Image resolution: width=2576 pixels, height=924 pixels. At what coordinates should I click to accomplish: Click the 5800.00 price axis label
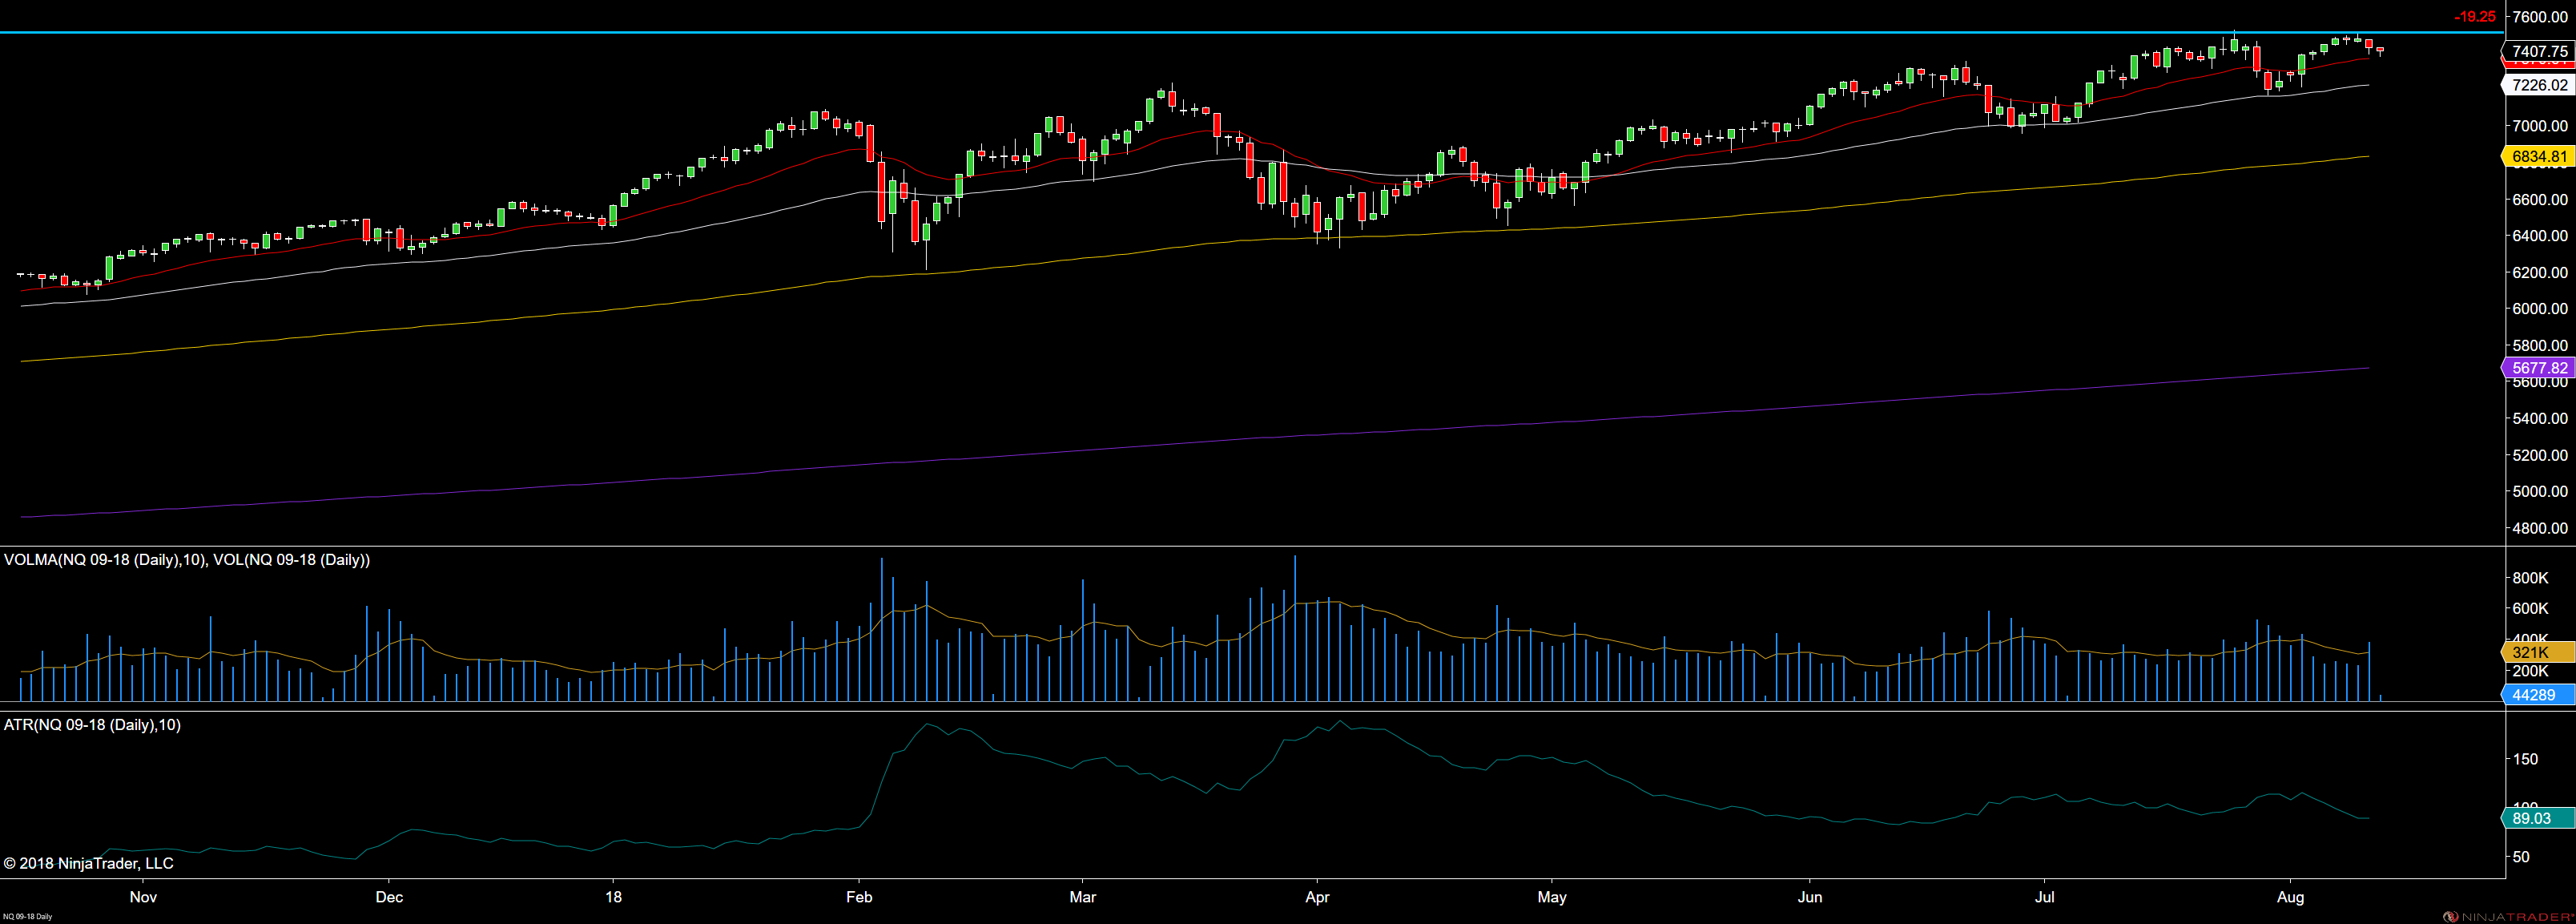click(2540, 346)
